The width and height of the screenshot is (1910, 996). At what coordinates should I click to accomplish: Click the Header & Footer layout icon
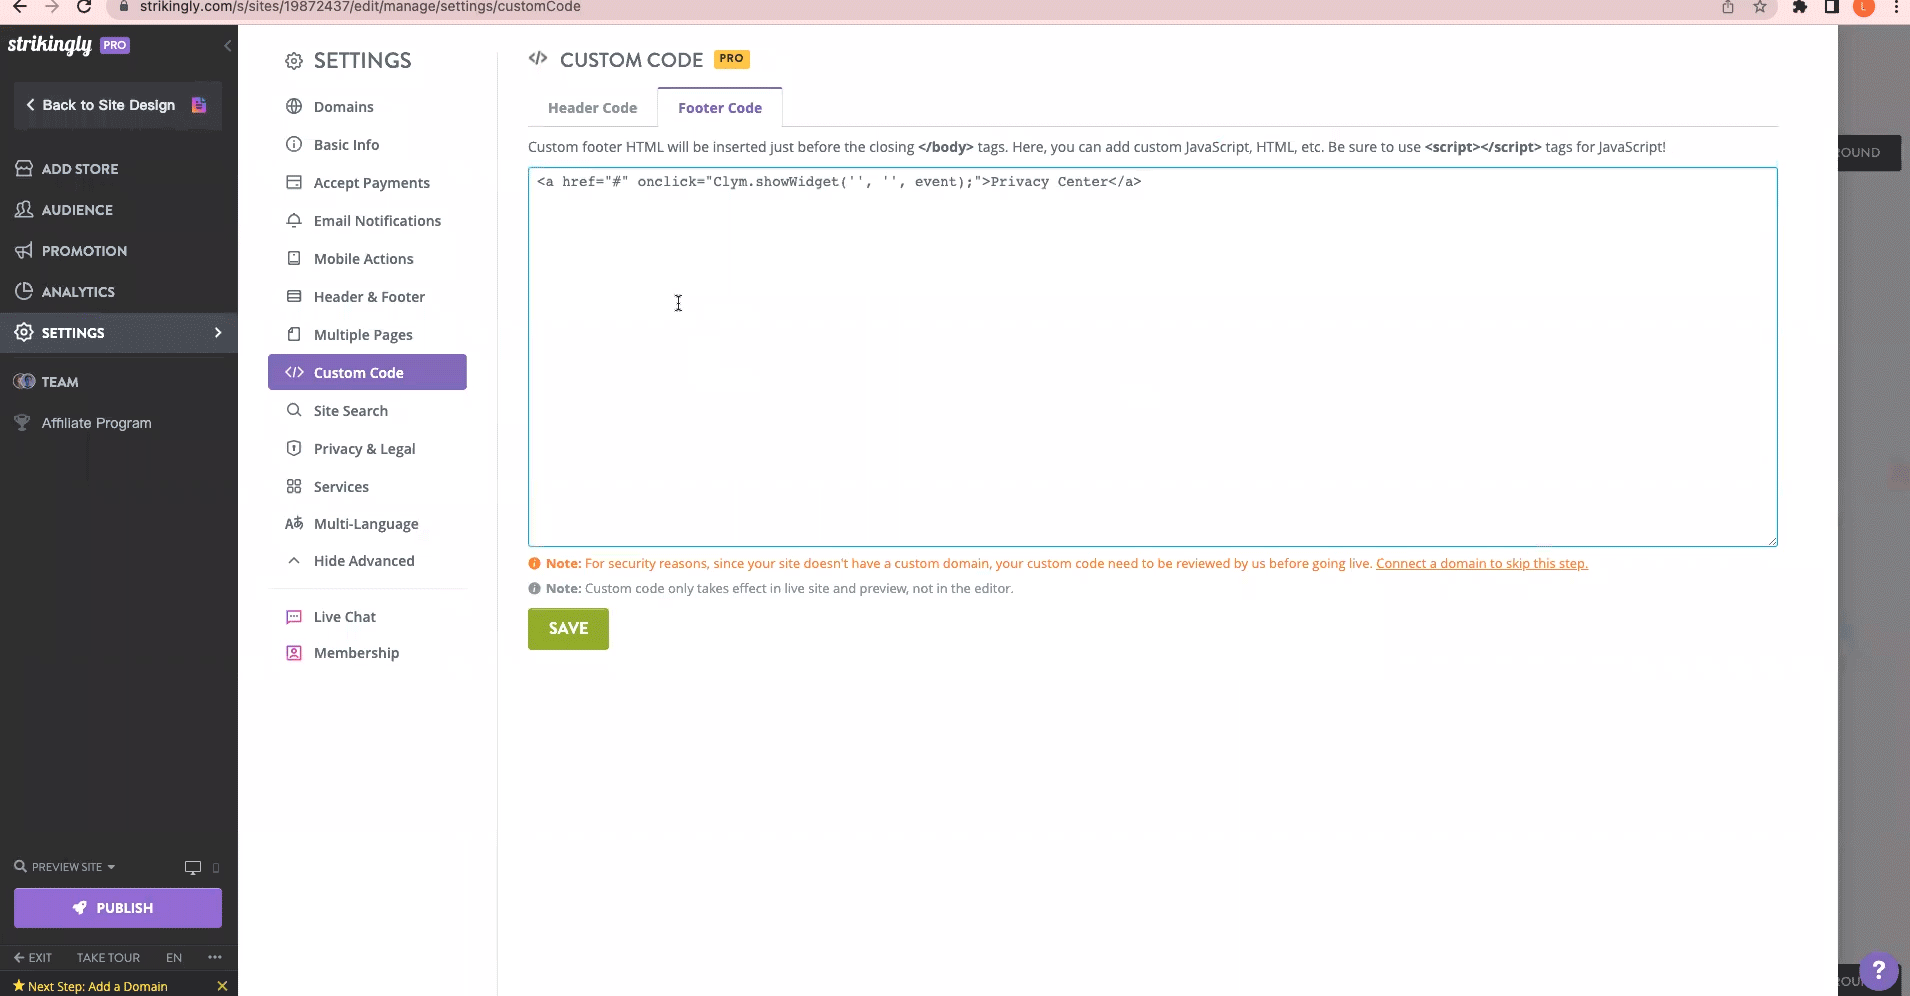[x=294, y=297]
